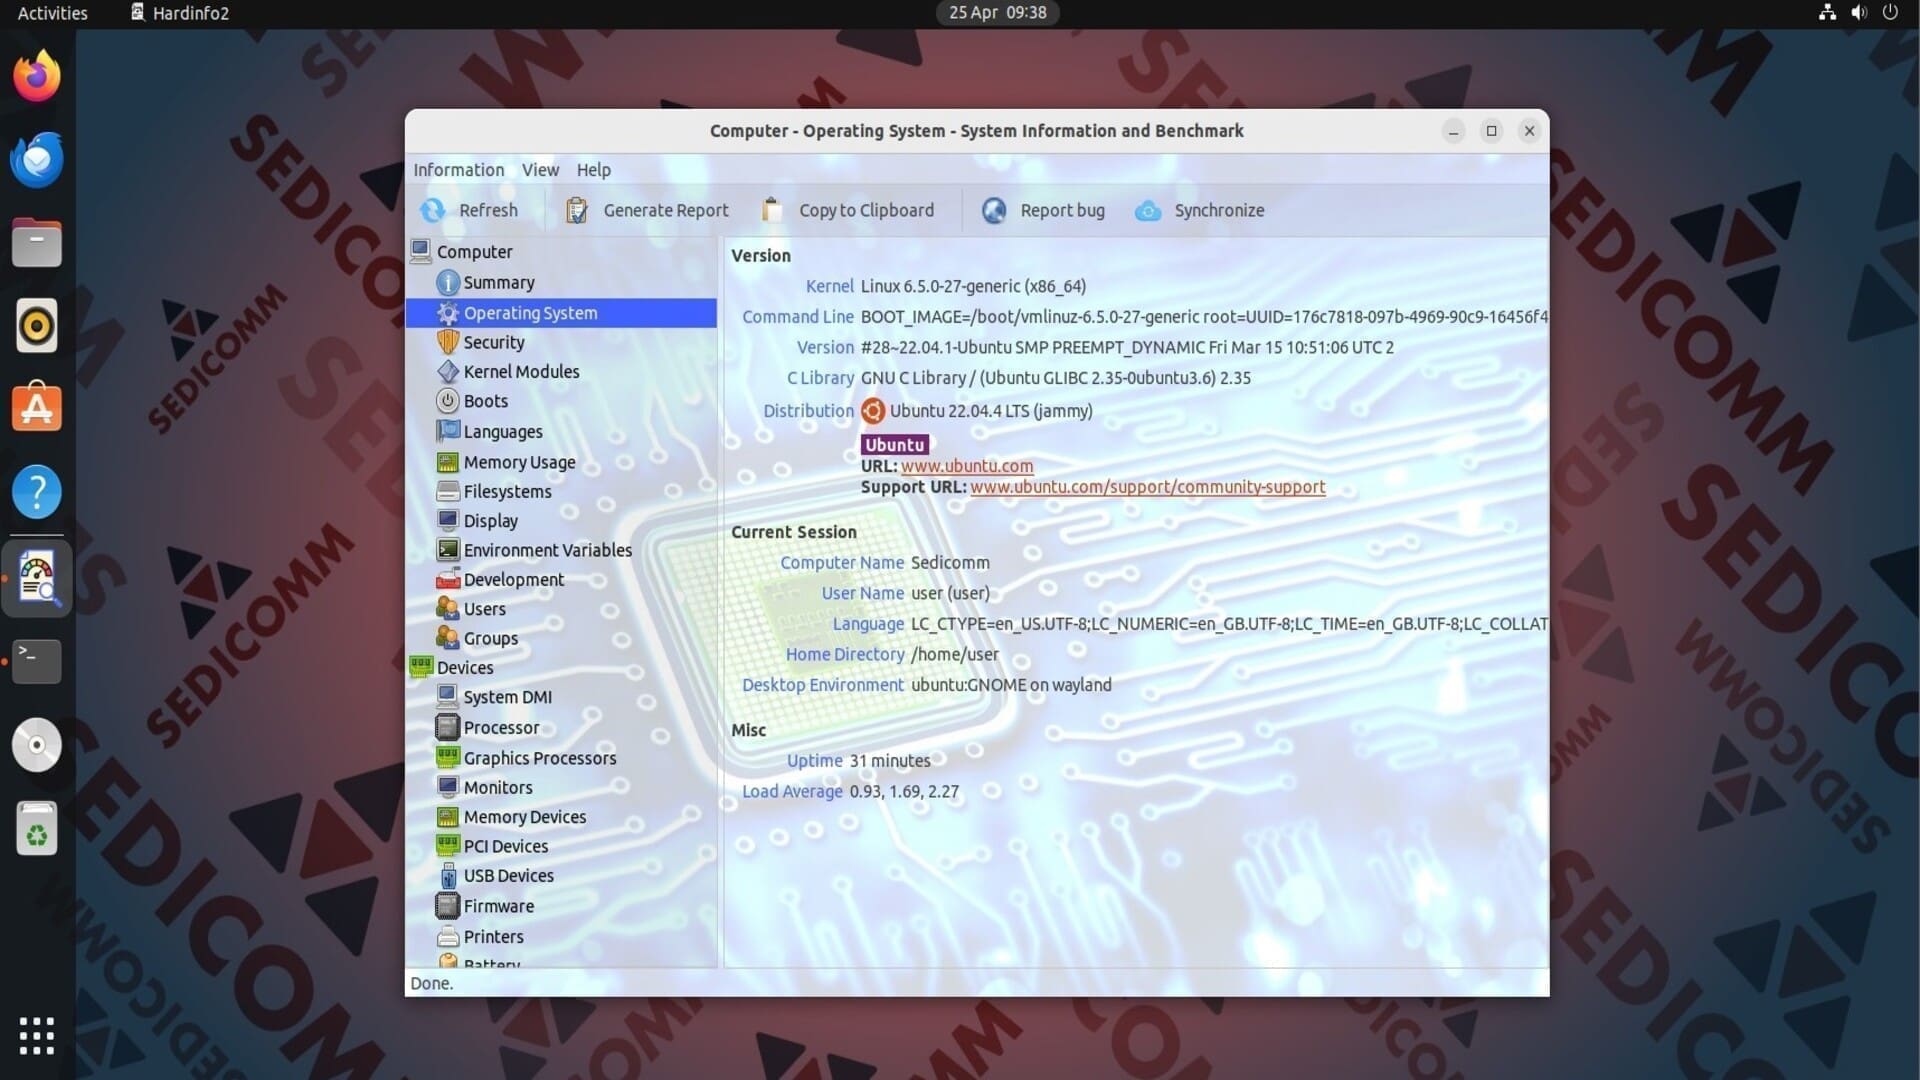The width and height of the screenshot is (1920, 1080).
Task: Select USB Devices in the sidebar
Action: 508,876
